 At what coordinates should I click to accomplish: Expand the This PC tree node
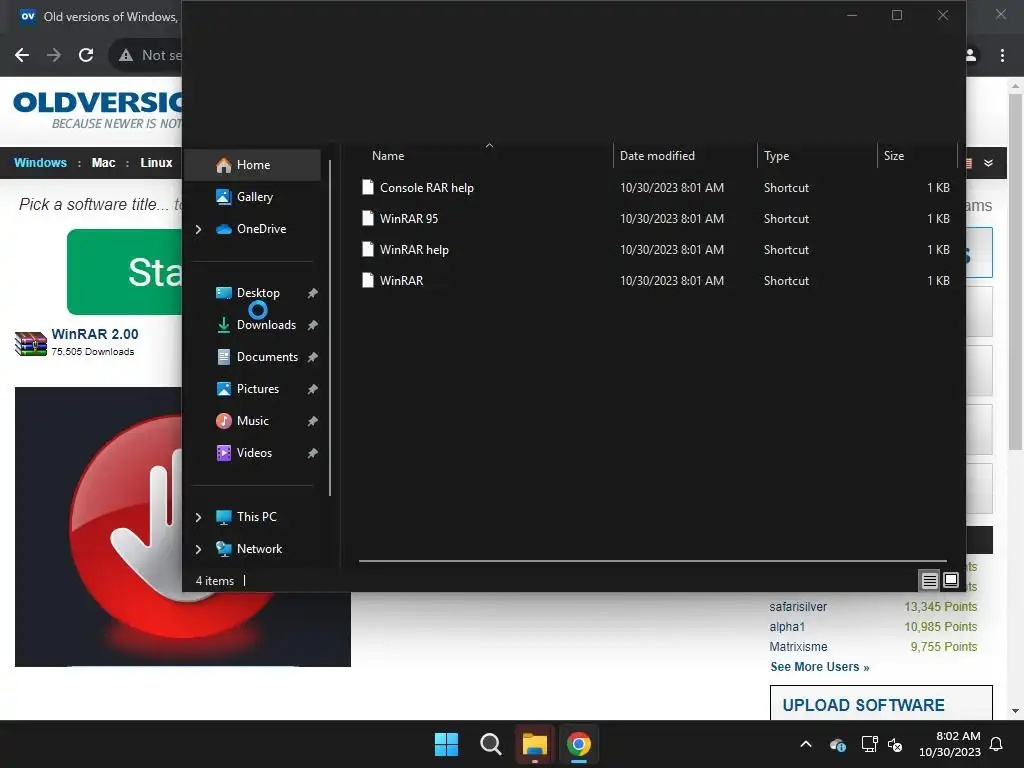[x=199, y=517]
